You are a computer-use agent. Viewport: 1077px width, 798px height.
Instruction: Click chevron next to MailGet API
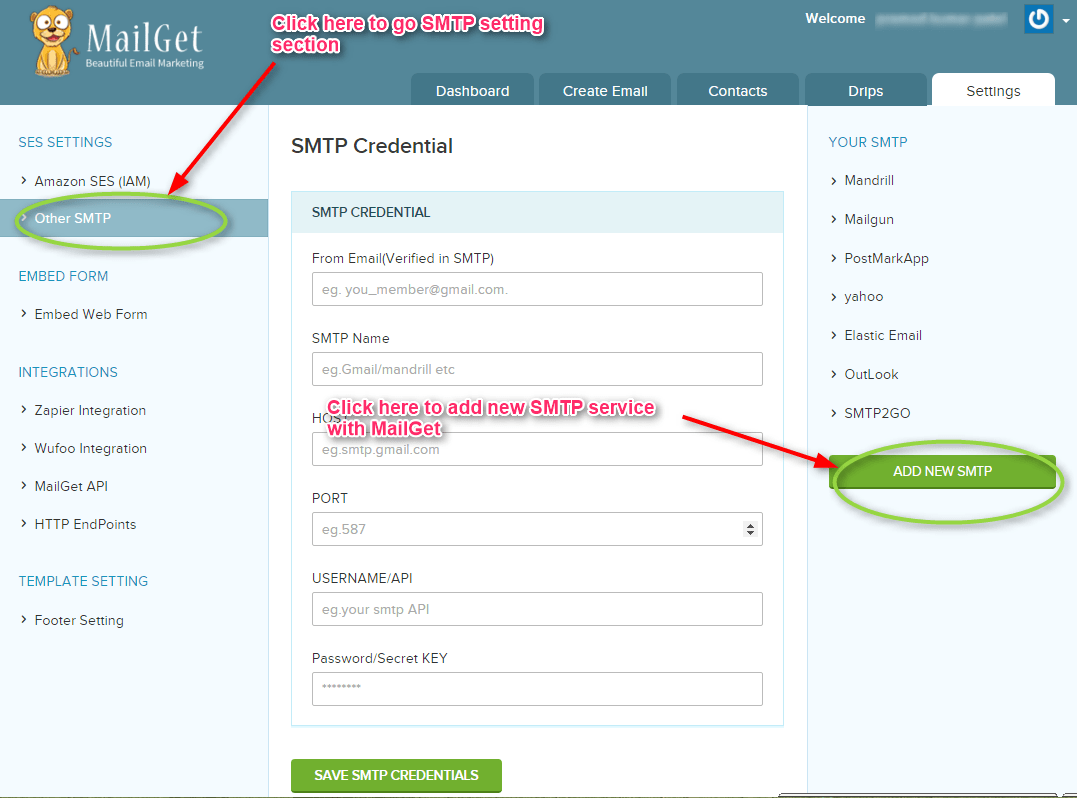coord(23,486)
